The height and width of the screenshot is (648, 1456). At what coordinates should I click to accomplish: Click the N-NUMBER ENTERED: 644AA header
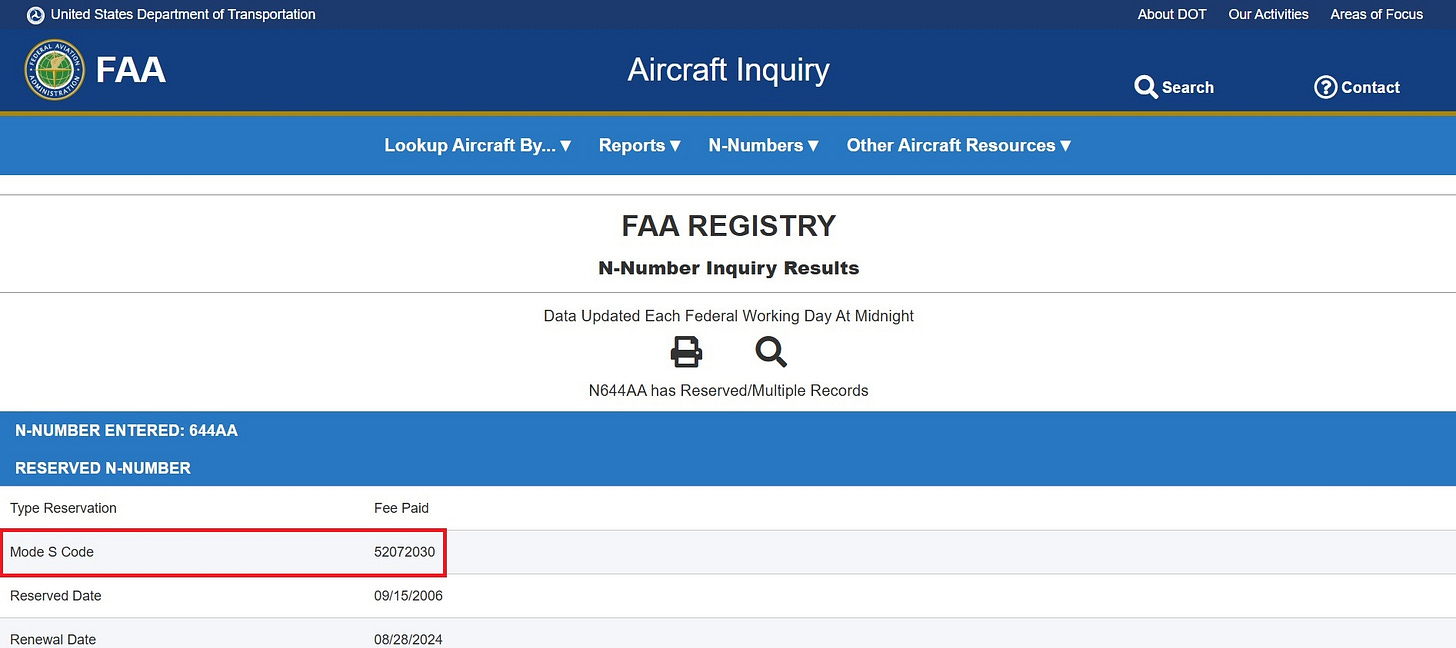pos(126,431)
